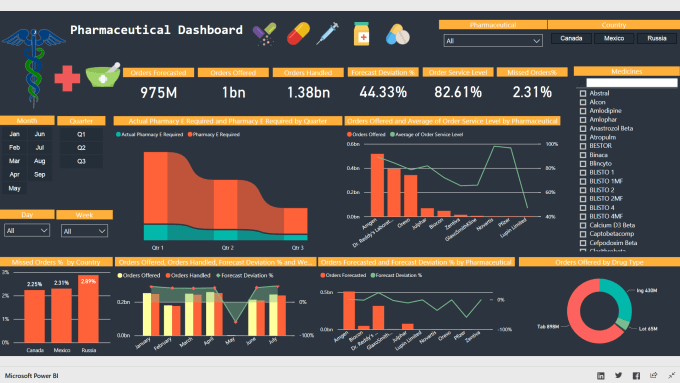
Task: Click the green mortar and pestle icon
Action: point(103,75)
